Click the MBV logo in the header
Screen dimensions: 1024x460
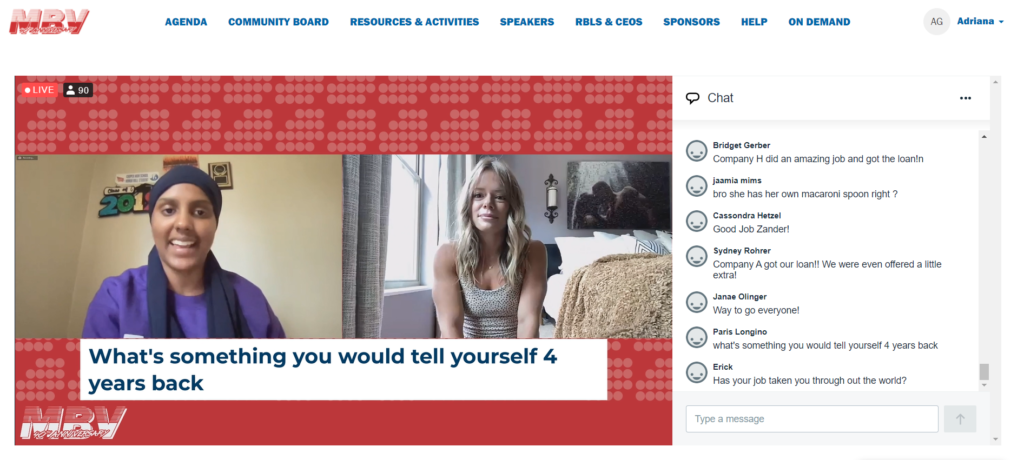pos(49,22)
